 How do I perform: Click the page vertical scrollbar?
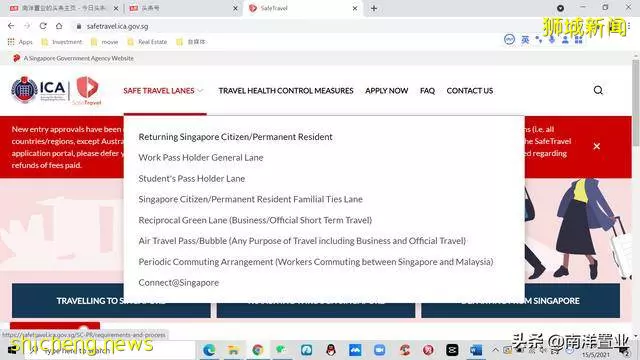coord(636,102)
